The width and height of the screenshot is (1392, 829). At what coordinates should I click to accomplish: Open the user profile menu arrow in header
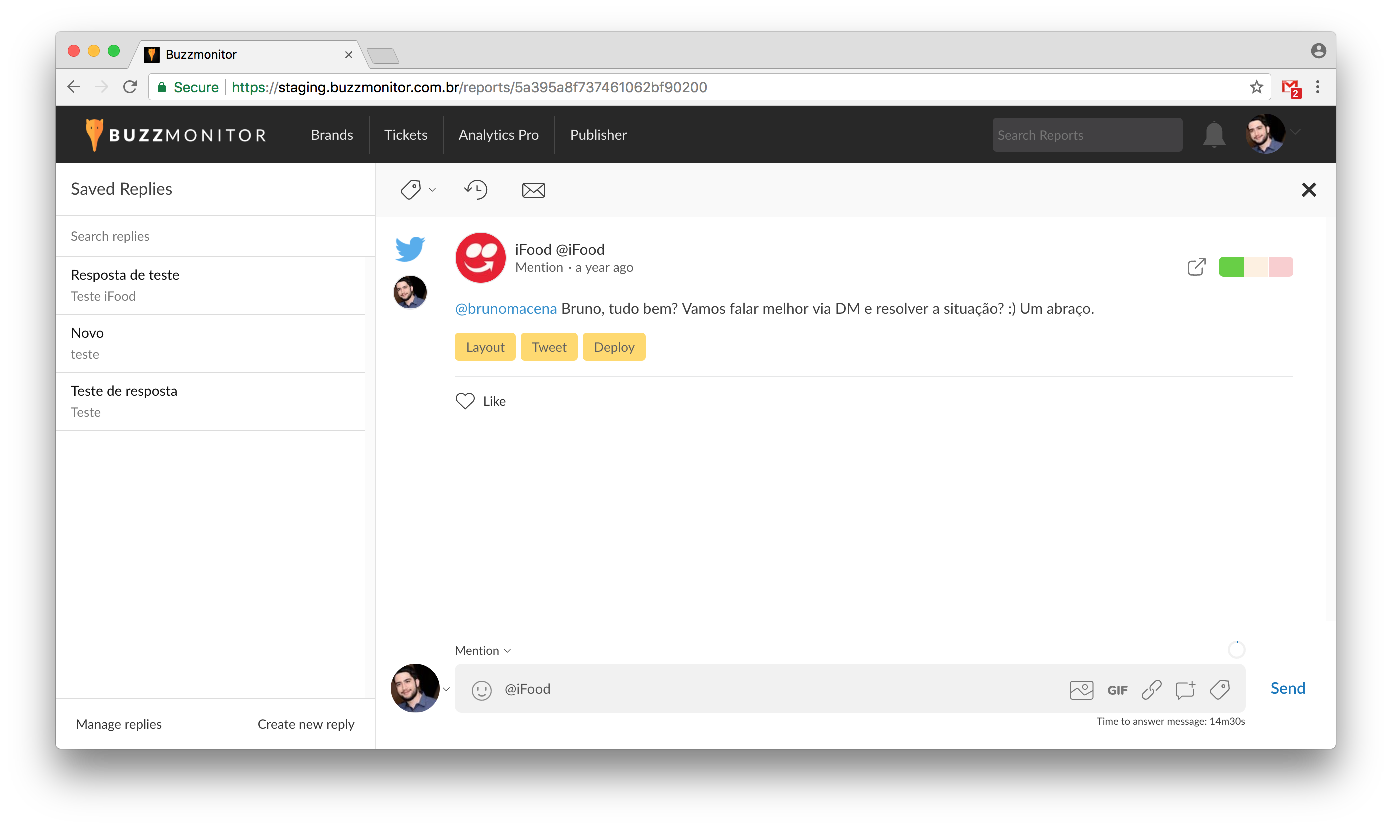pyautogui.click(x=1297, y=132)
